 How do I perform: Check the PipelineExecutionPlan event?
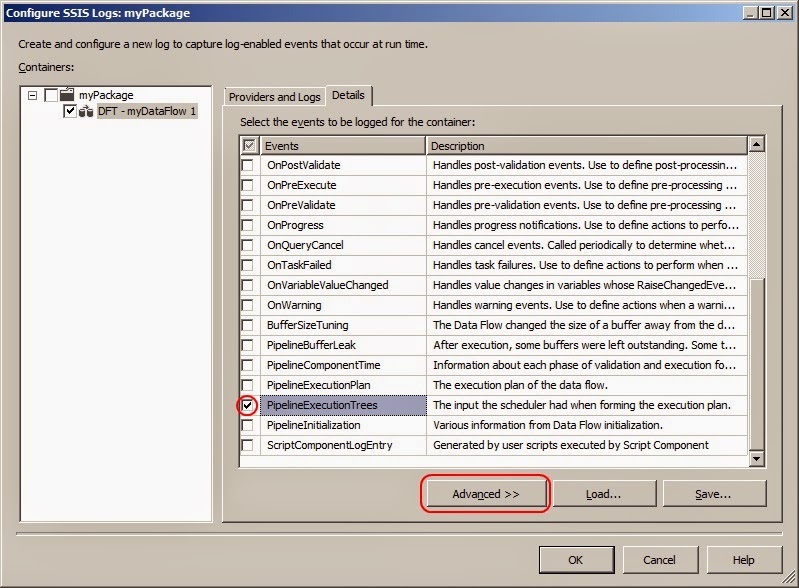(x=247, y=385)
